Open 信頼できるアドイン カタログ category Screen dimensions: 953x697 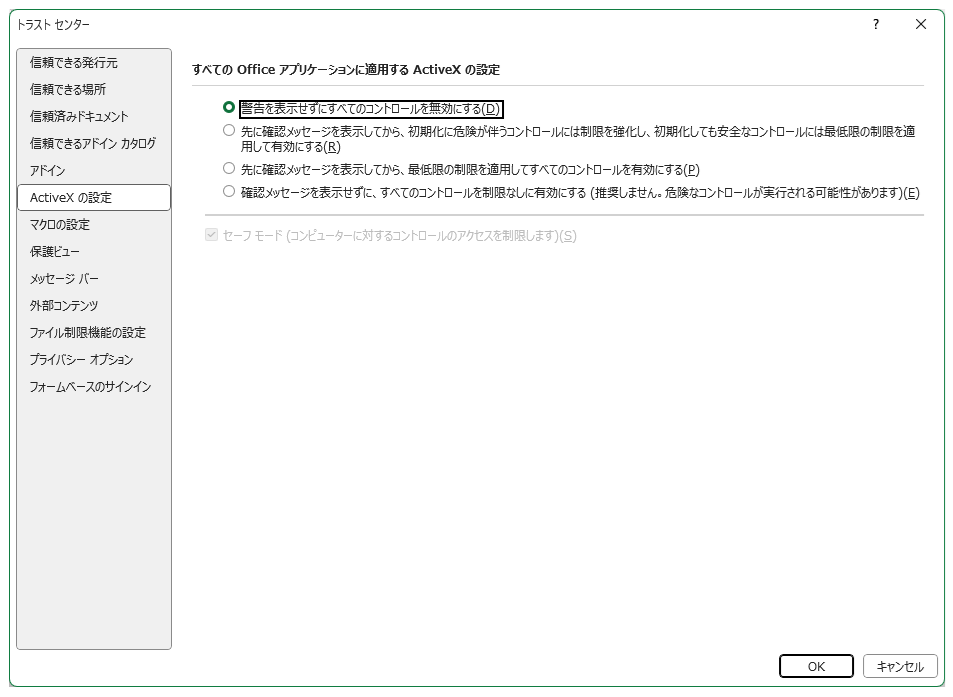tap(93, 144)
